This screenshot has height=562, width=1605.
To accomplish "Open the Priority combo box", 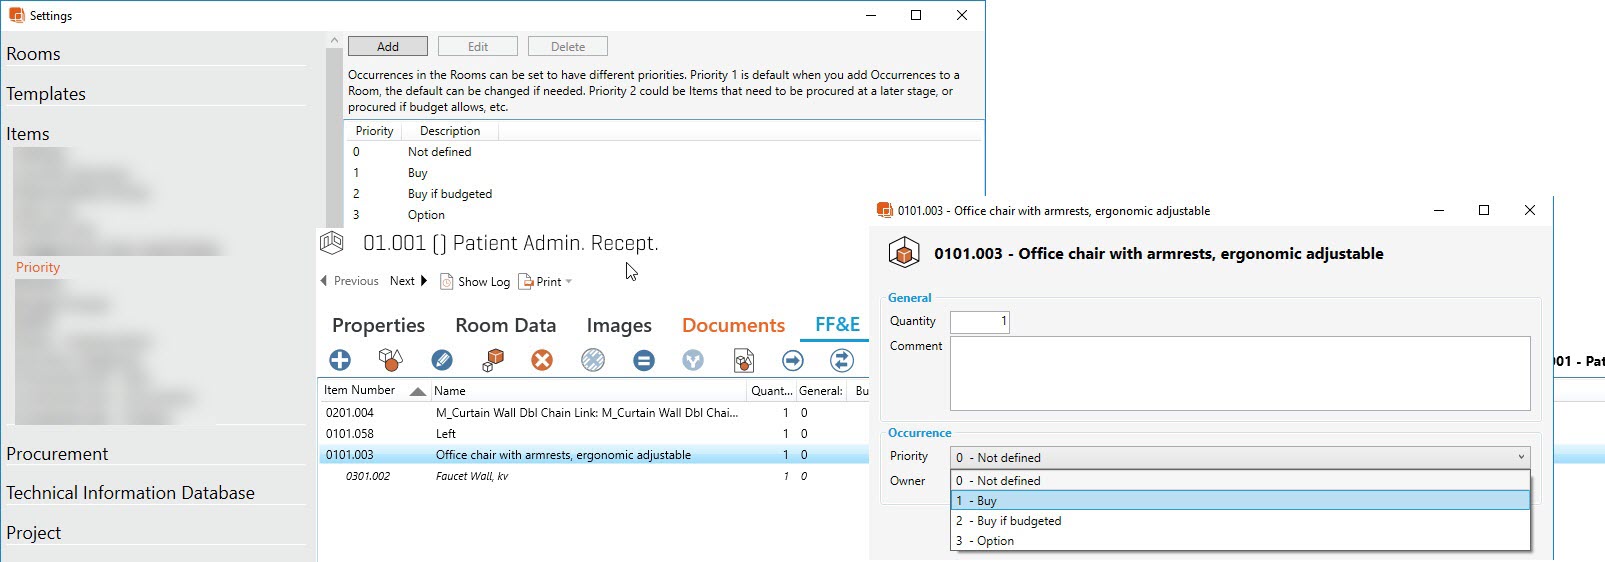I will (x=1239, y=457).
